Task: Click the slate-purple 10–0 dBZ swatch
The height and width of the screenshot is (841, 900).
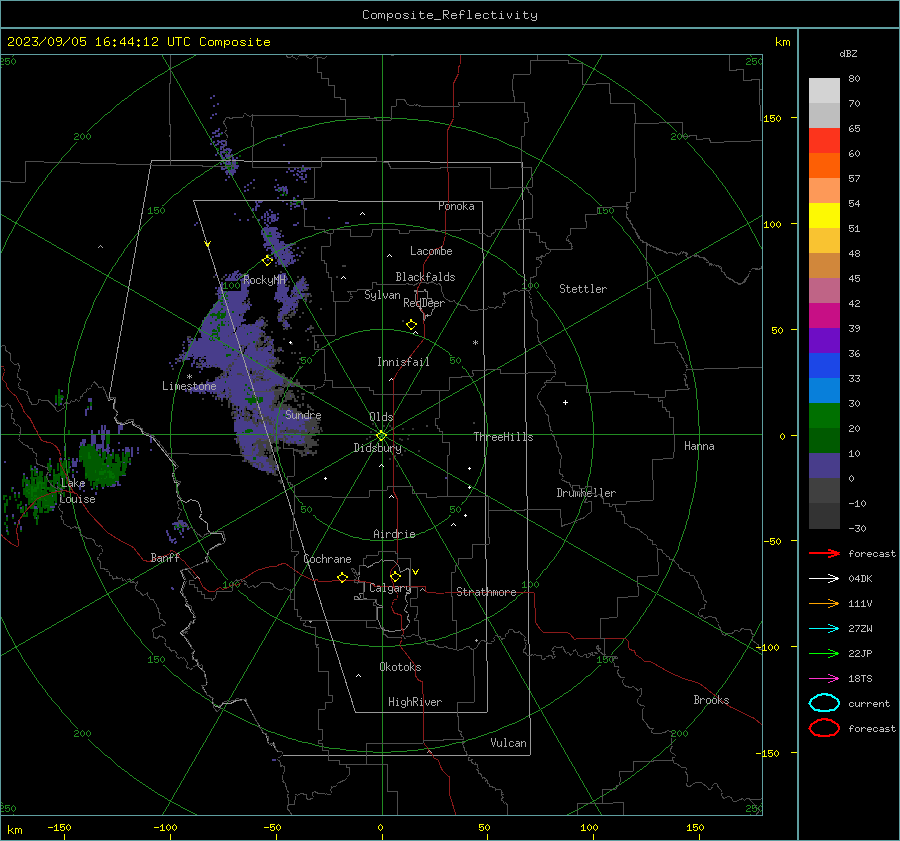Action: (x=824, y=466)
